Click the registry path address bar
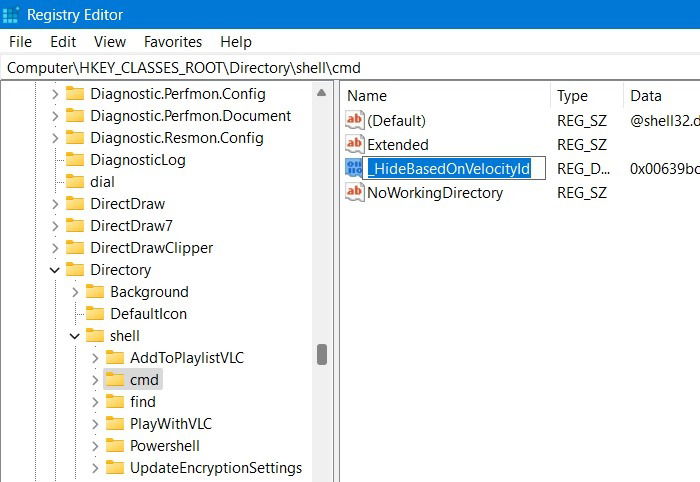 click(350, 68)
